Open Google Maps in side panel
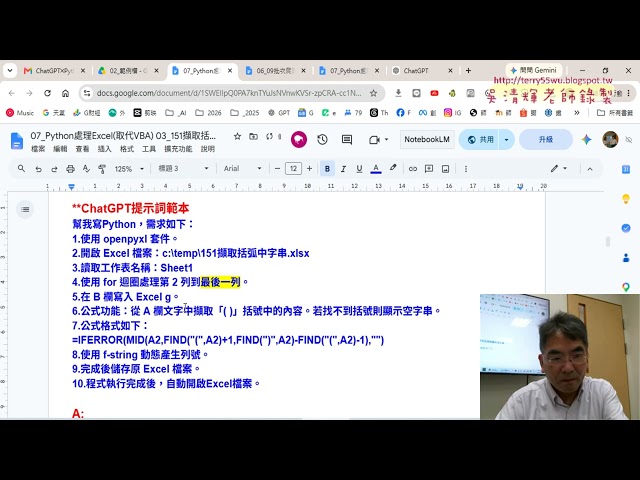This screenshot has height=480, width=640. tap(626, 287)
